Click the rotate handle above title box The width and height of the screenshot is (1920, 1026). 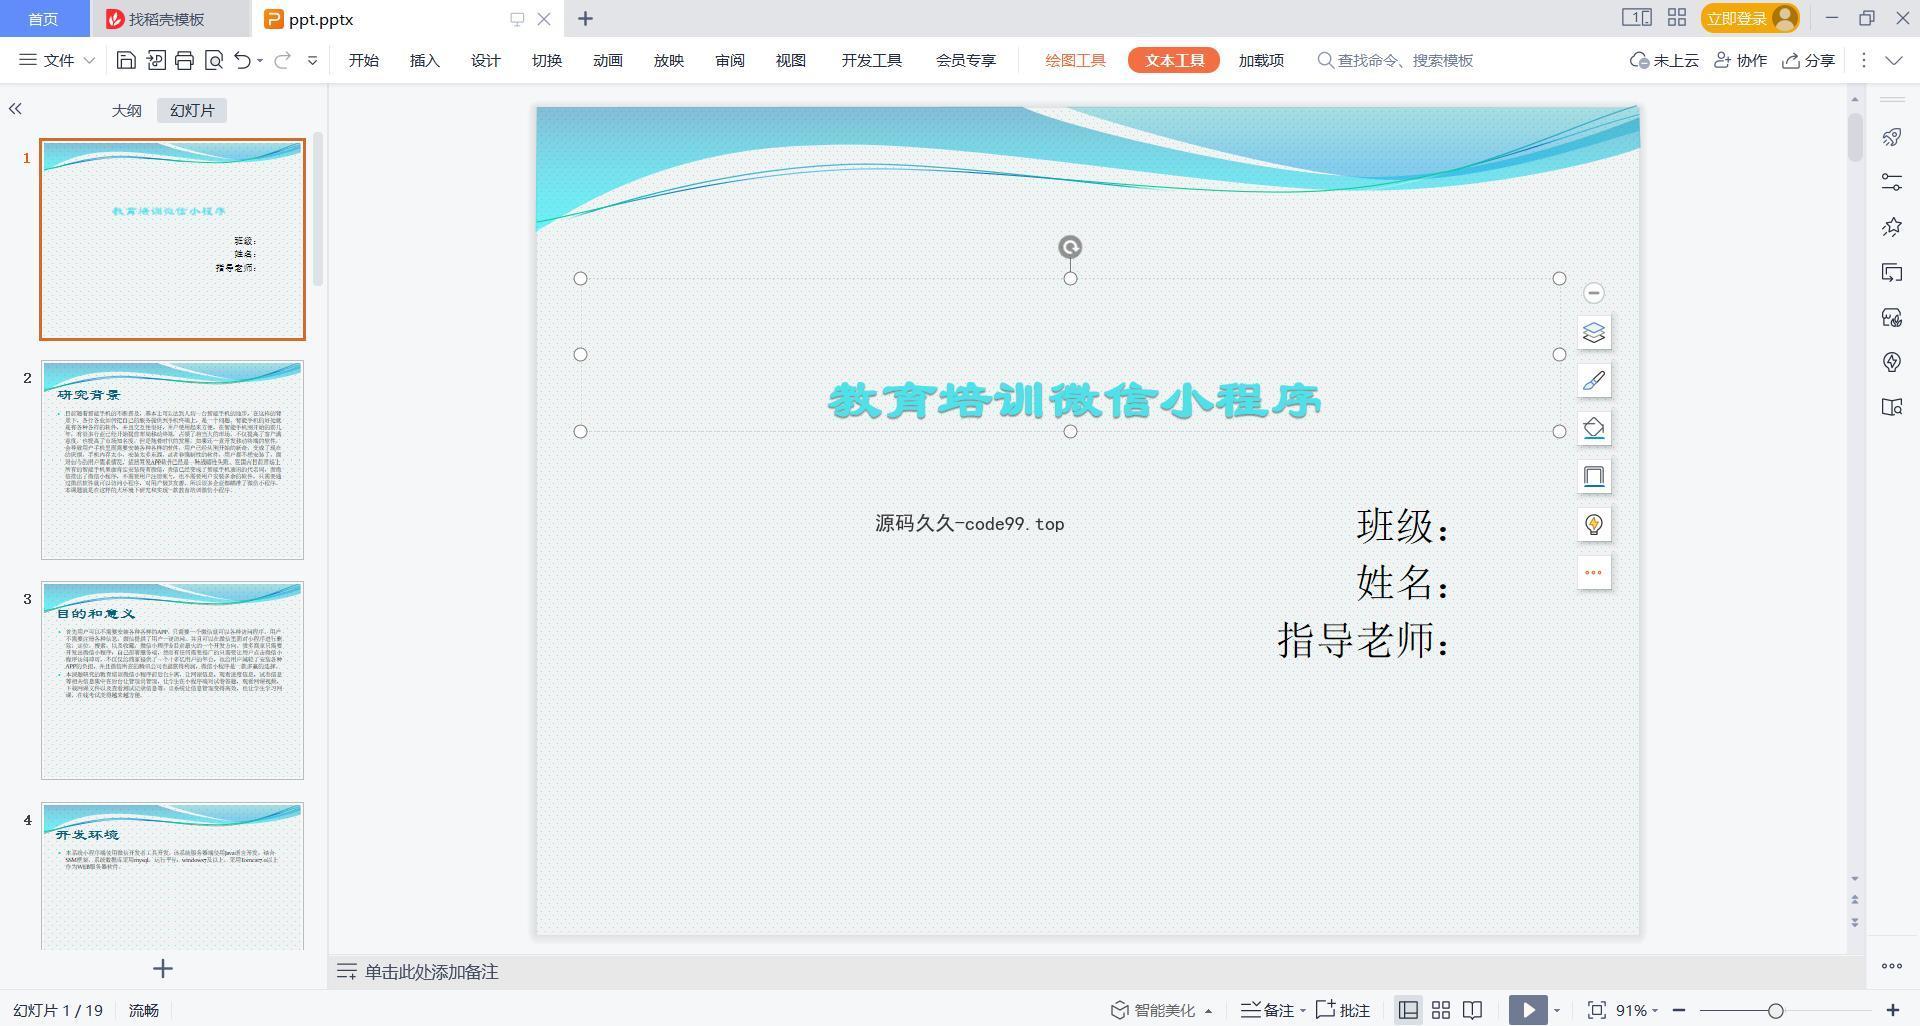pyautogui.click(x=1070, y=247)
